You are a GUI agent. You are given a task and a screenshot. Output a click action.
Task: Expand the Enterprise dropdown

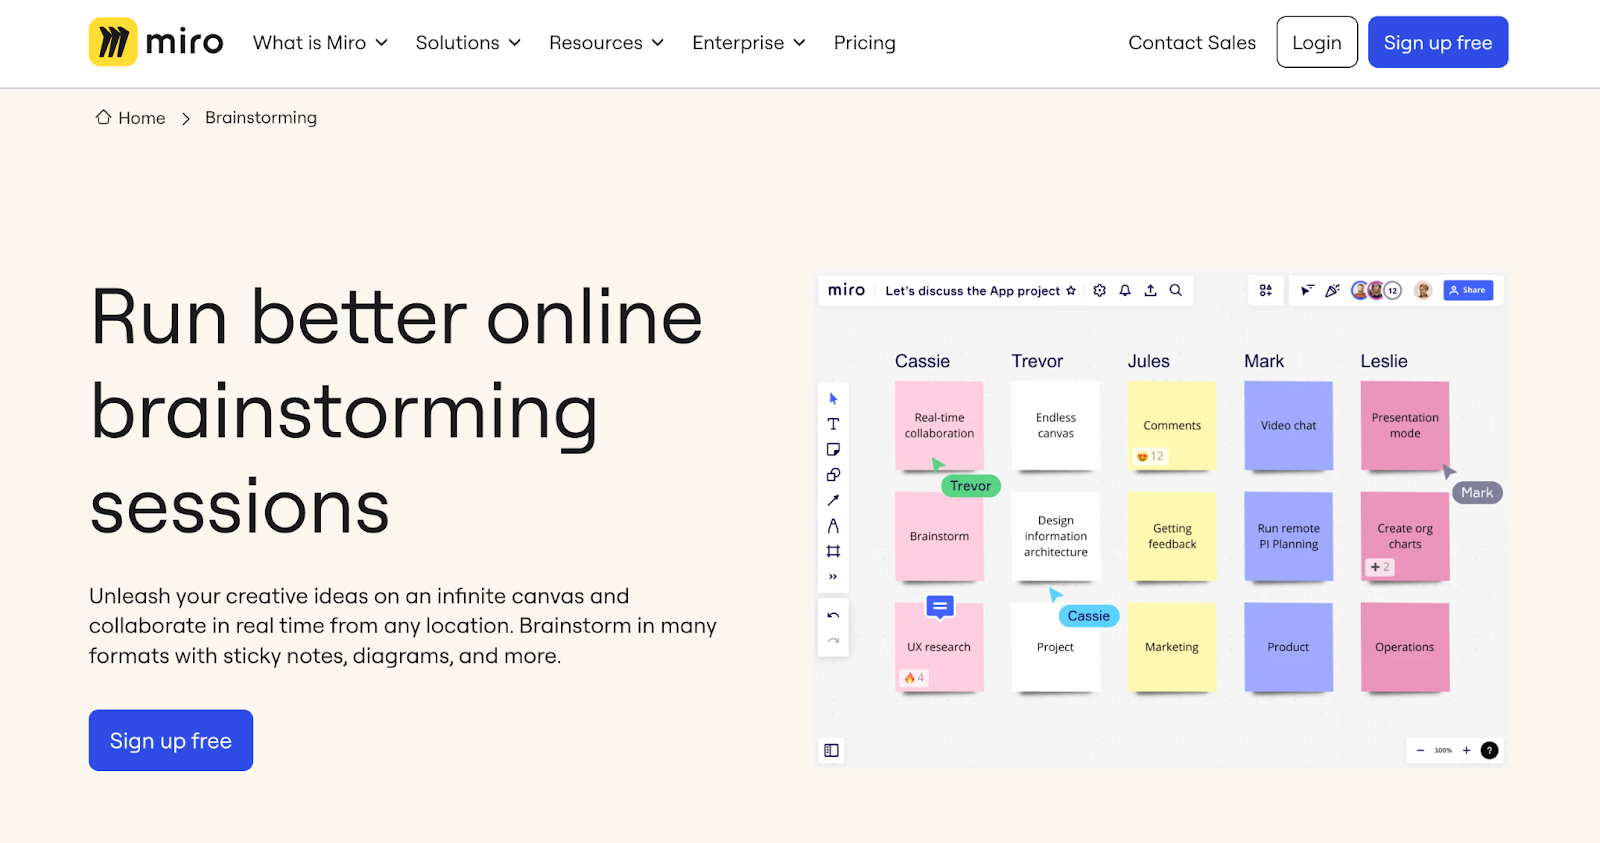[749, 43]
